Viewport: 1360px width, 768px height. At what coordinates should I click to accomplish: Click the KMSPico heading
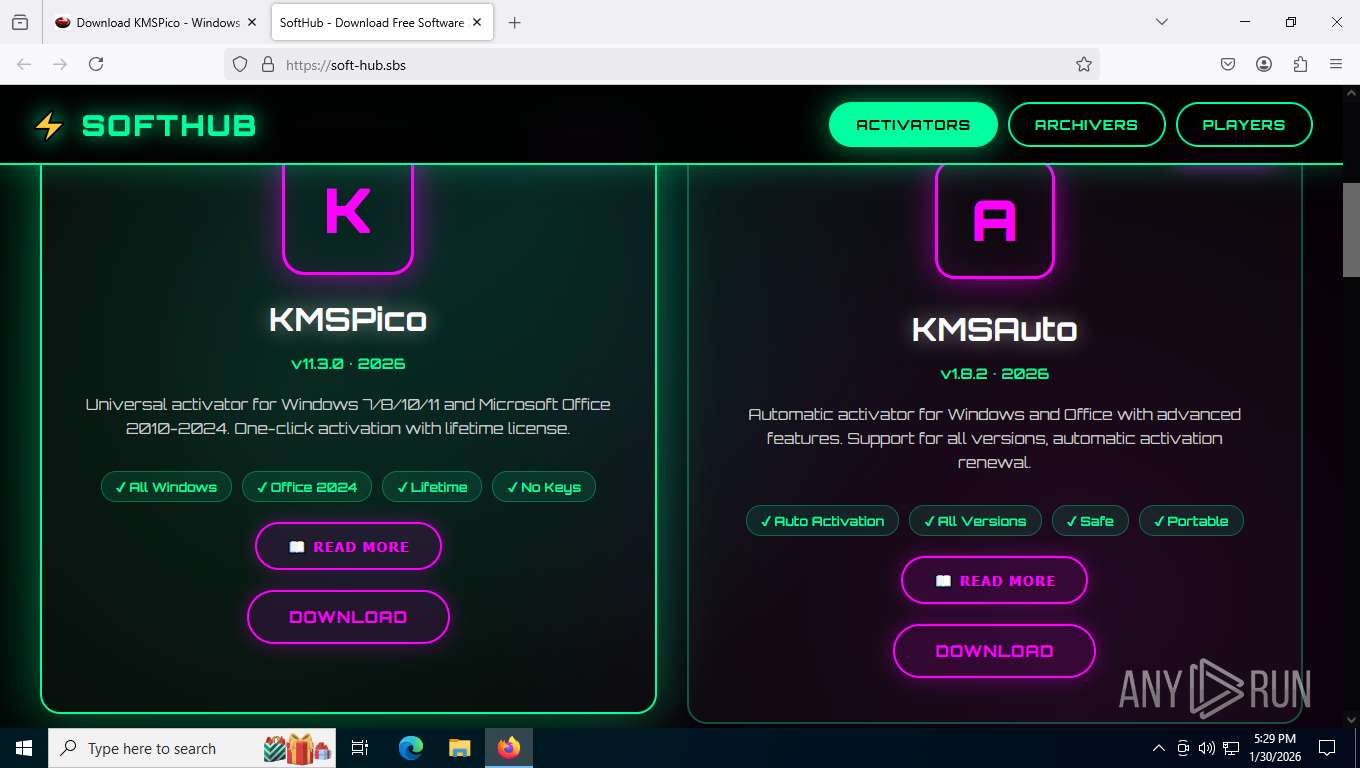348,319
